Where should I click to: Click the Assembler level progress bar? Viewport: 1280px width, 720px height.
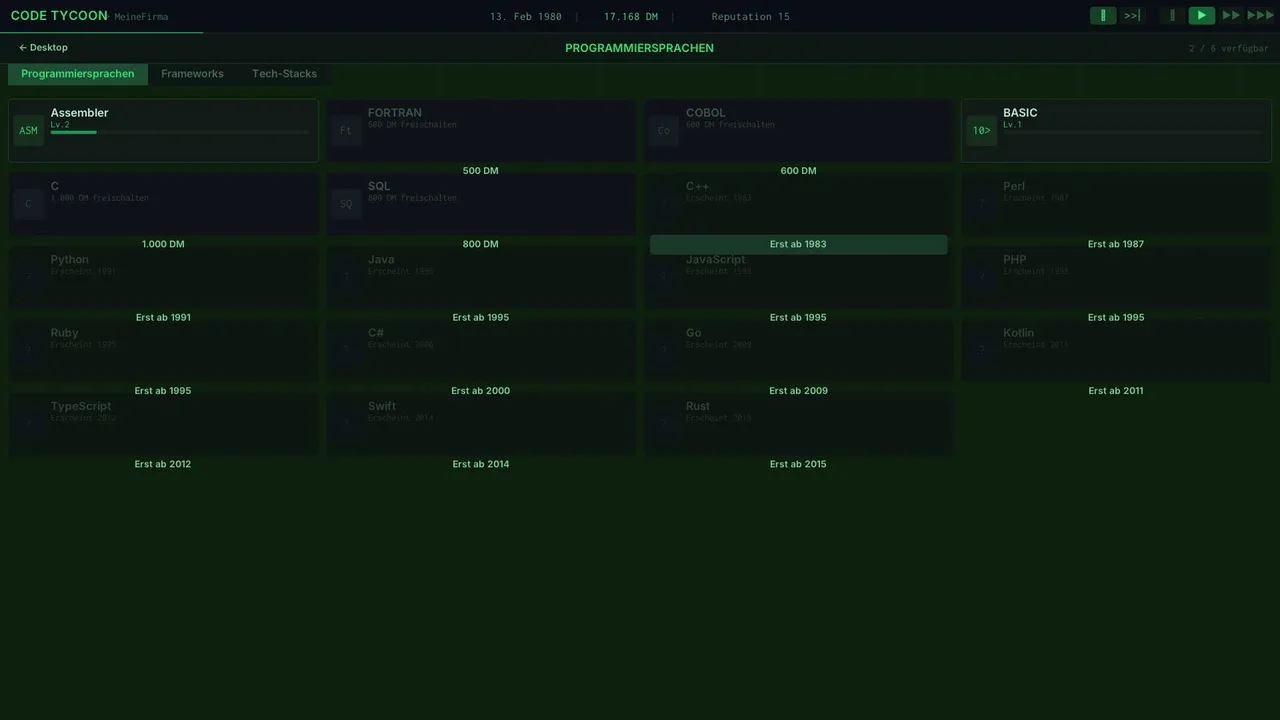pyautogui.click(x=180, y=132)
